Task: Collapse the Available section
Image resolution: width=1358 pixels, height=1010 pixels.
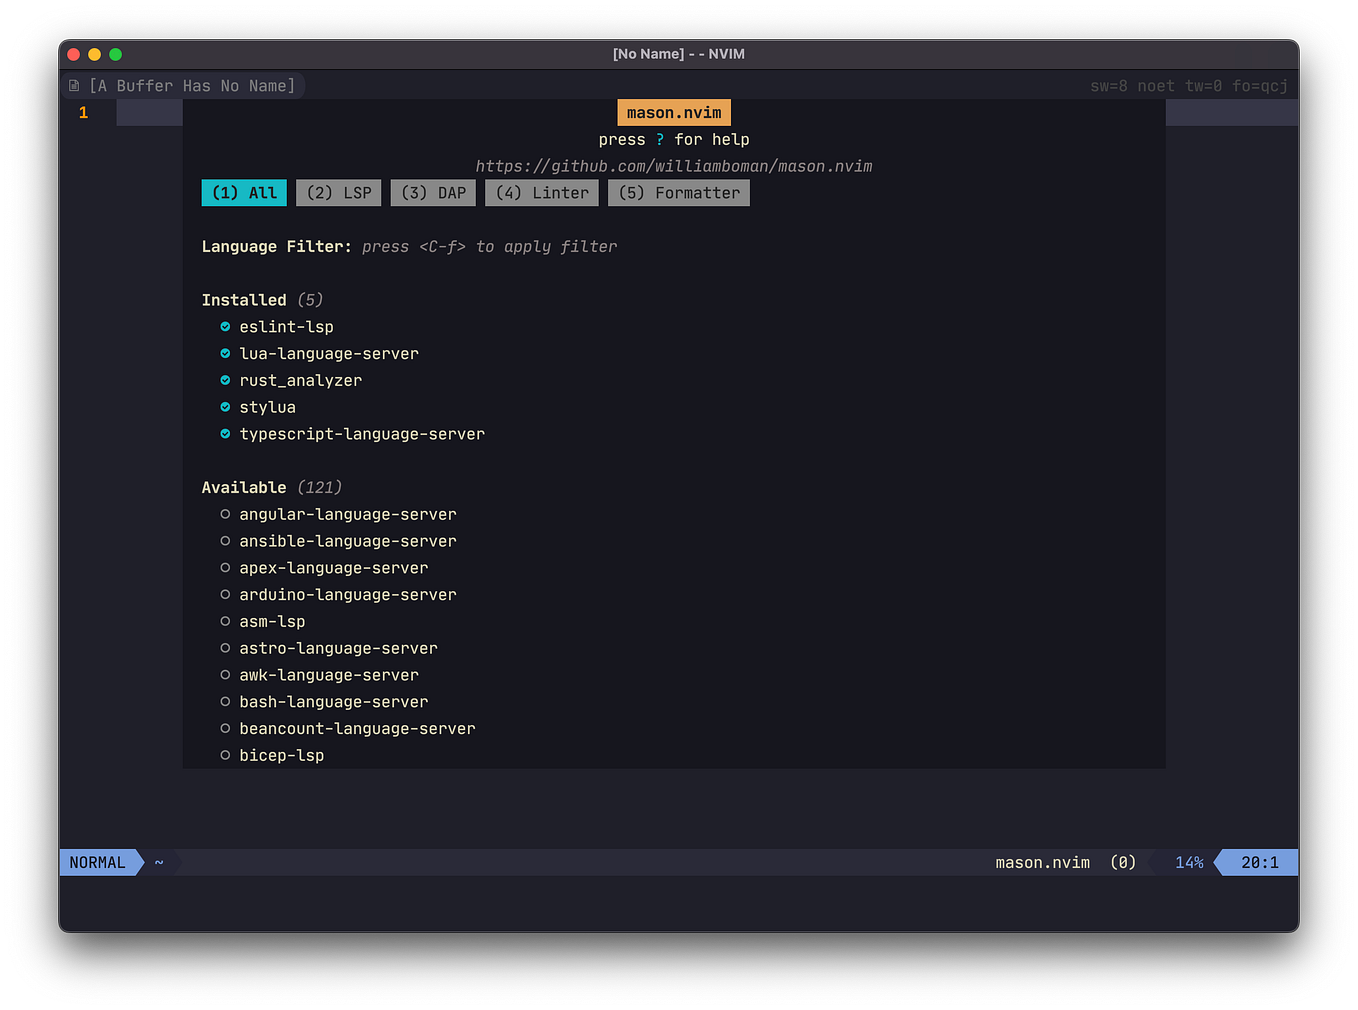Action: (x=243, y=487)
